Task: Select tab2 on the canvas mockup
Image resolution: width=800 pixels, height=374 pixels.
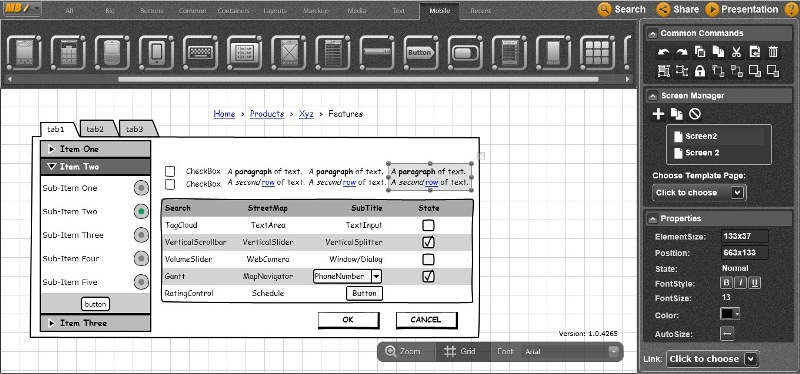Action: click(95, 129)
